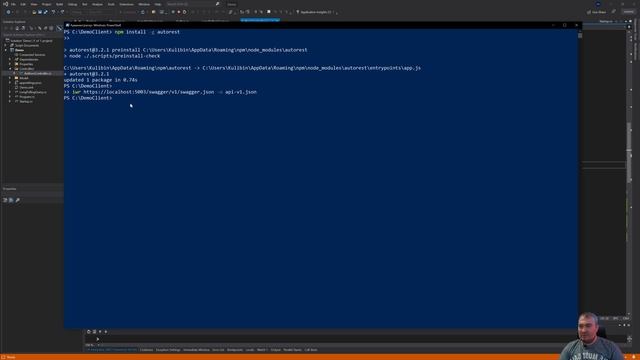Switch to the Exception Settings tab

click(168, 350)
